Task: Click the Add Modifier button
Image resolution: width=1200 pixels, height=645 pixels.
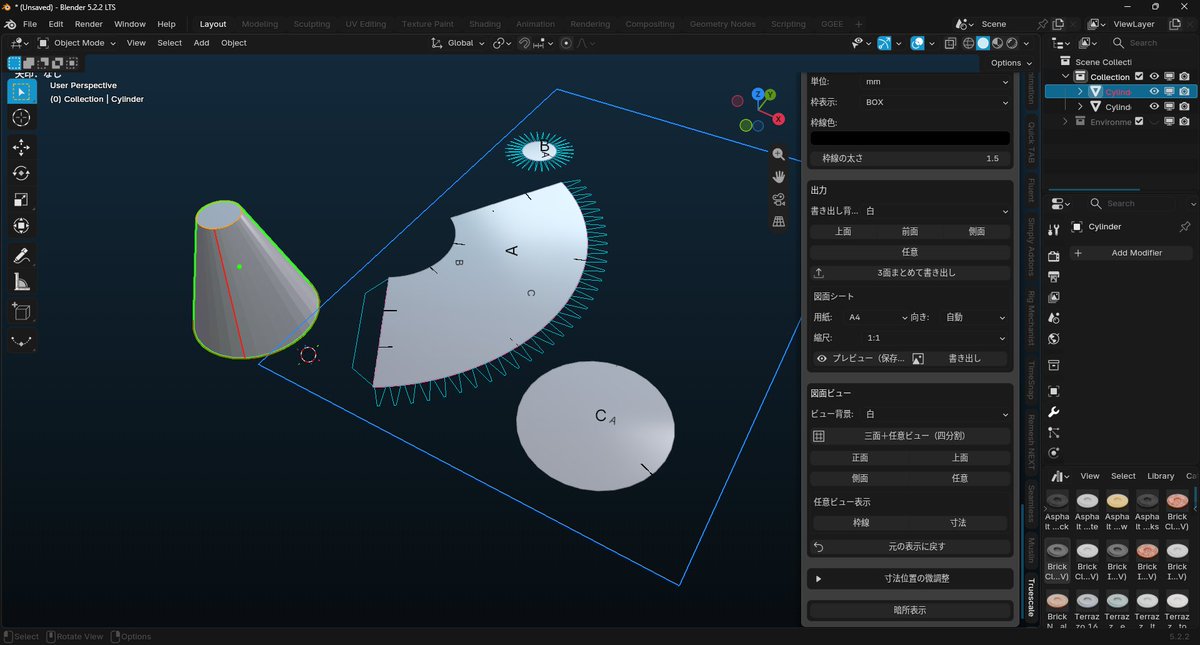Action: (1130, 253)
